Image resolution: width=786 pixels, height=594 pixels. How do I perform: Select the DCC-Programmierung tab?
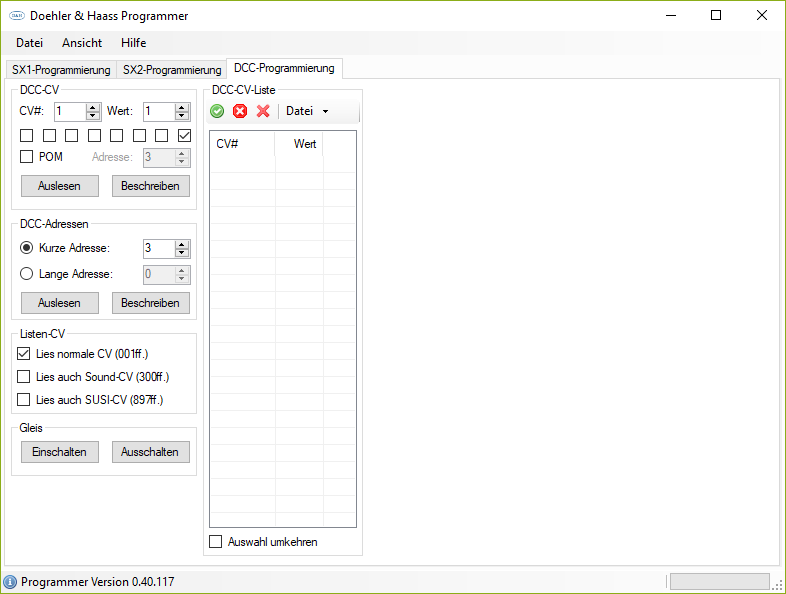[x=284, y=68]
